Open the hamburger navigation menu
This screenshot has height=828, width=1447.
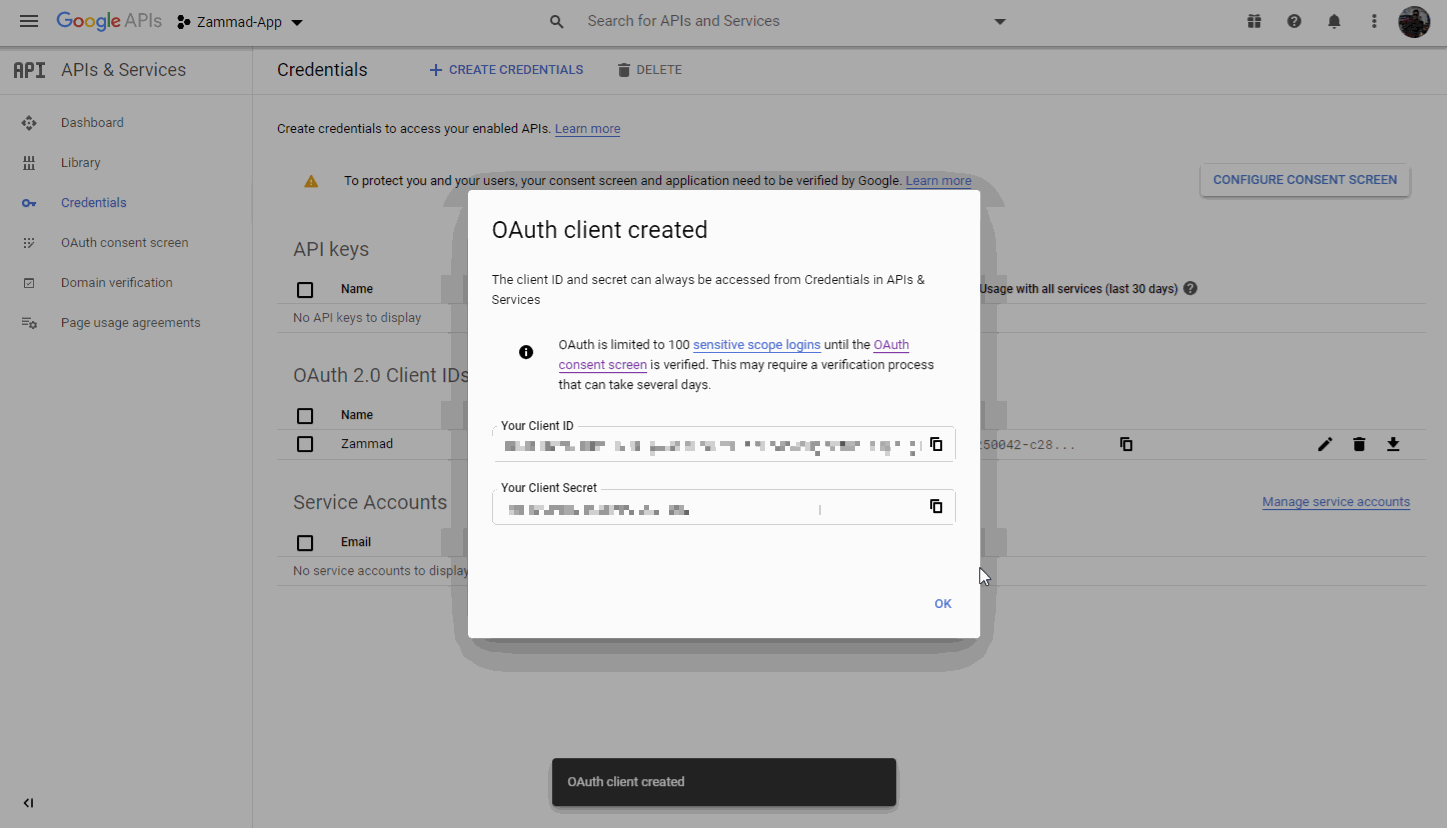29,21
